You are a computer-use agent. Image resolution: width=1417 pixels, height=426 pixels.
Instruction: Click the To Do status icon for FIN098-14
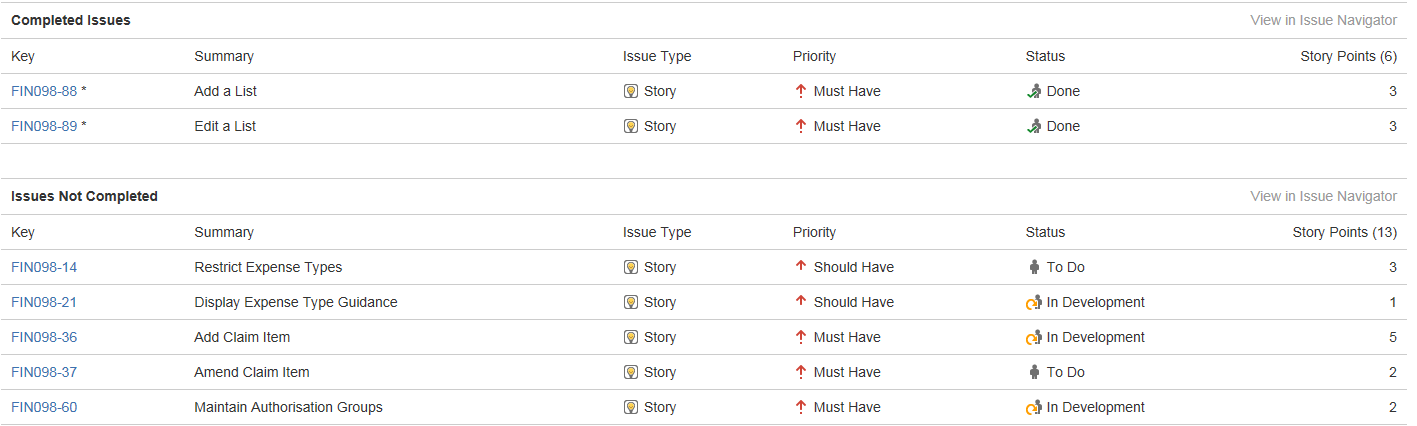tap(1034, 267)
